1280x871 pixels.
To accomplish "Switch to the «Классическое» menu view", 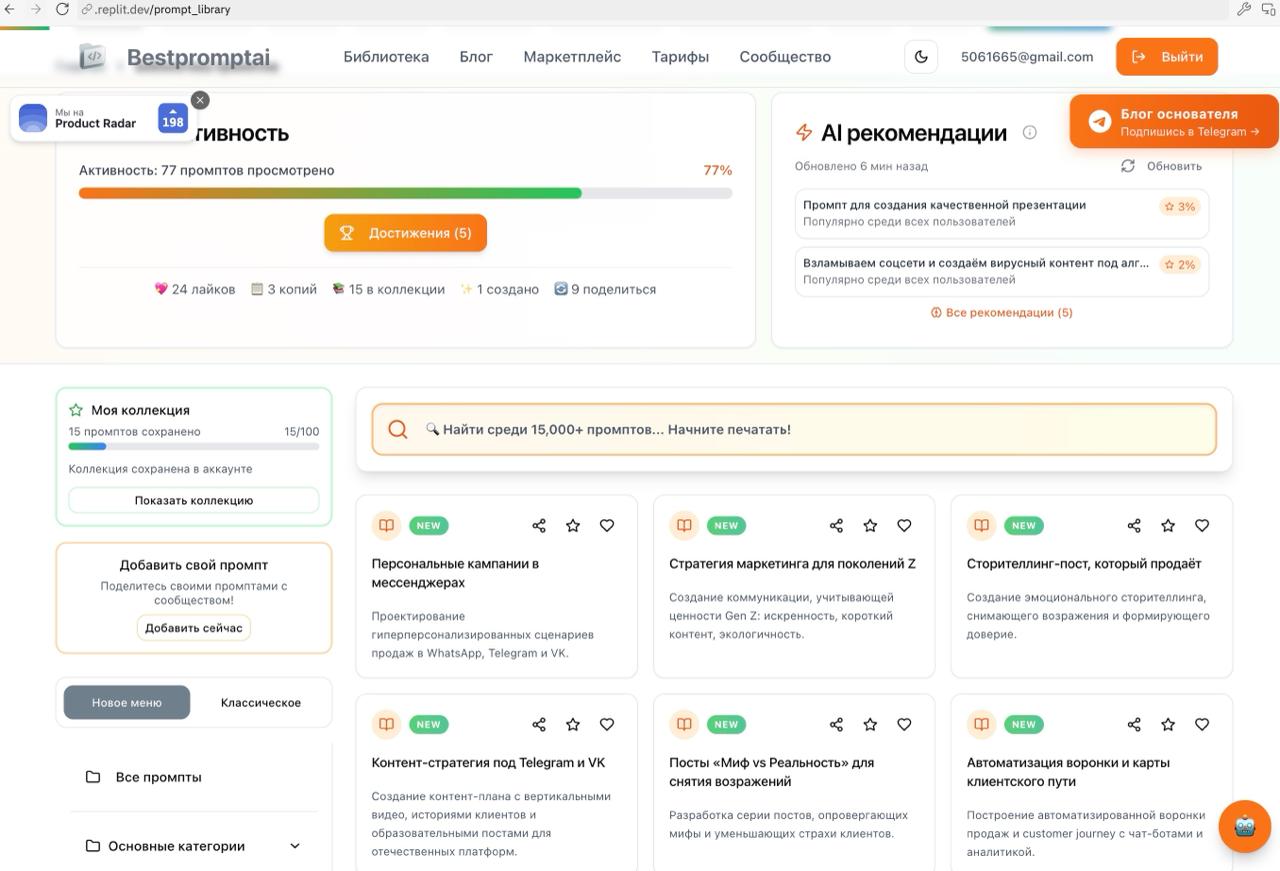I will pos(261,702).
